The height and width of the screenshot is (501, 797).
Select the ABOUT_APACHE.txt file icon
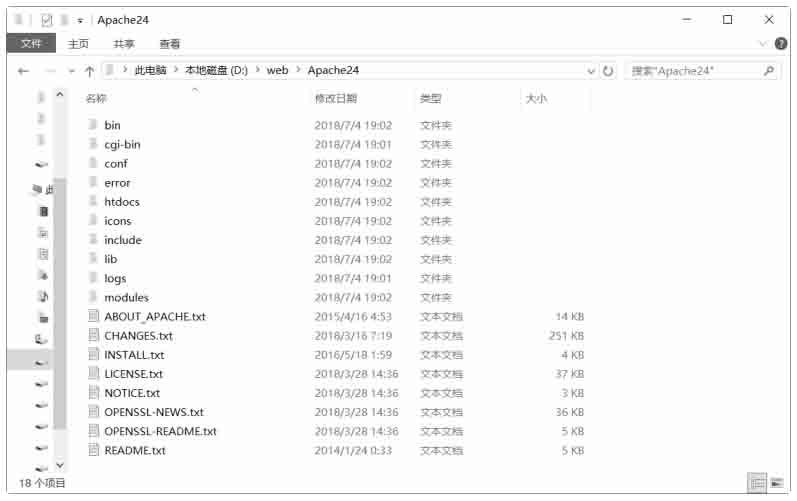coord(94,316)
